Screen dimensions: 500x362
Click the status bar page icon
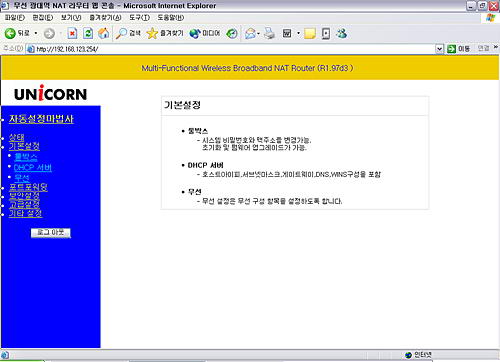[5, 355]
